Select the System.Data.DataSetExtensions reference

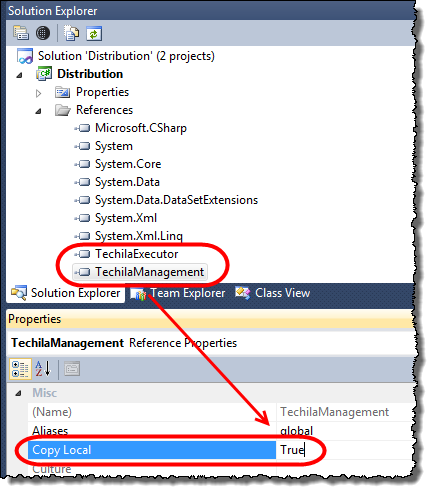coord(176,200)
